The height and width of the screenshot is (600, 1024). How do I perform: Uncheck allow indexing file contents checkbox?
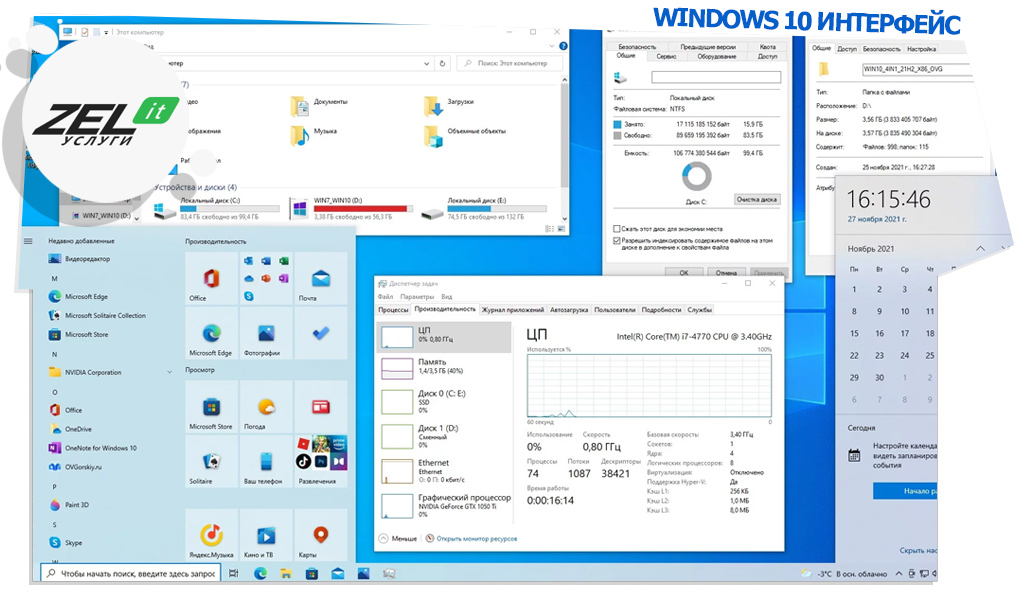coord(616,241)
